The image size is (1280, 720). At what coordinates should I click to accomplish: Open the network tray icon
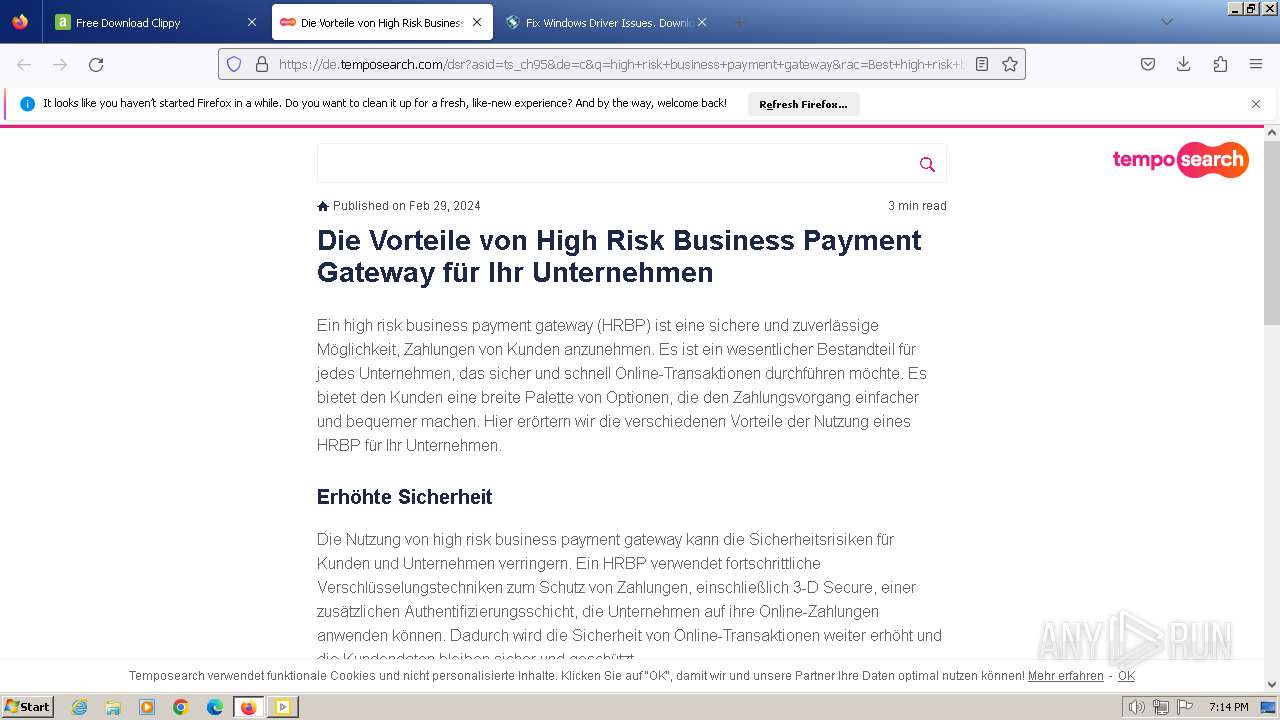pyautogui.click(x=1160, y=707)
